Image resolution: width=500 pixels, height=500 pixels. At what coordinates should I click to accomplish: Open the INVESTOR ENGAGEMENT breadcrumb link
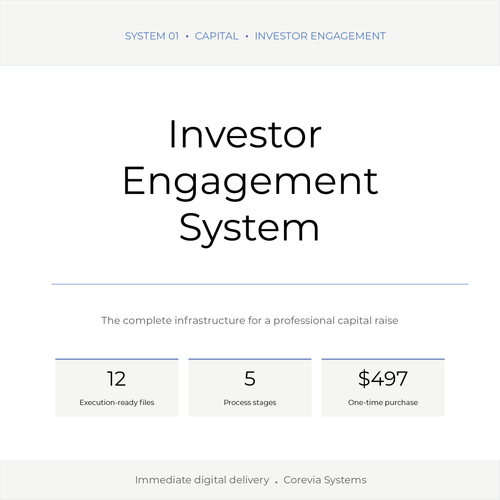[x=320, y=36]
